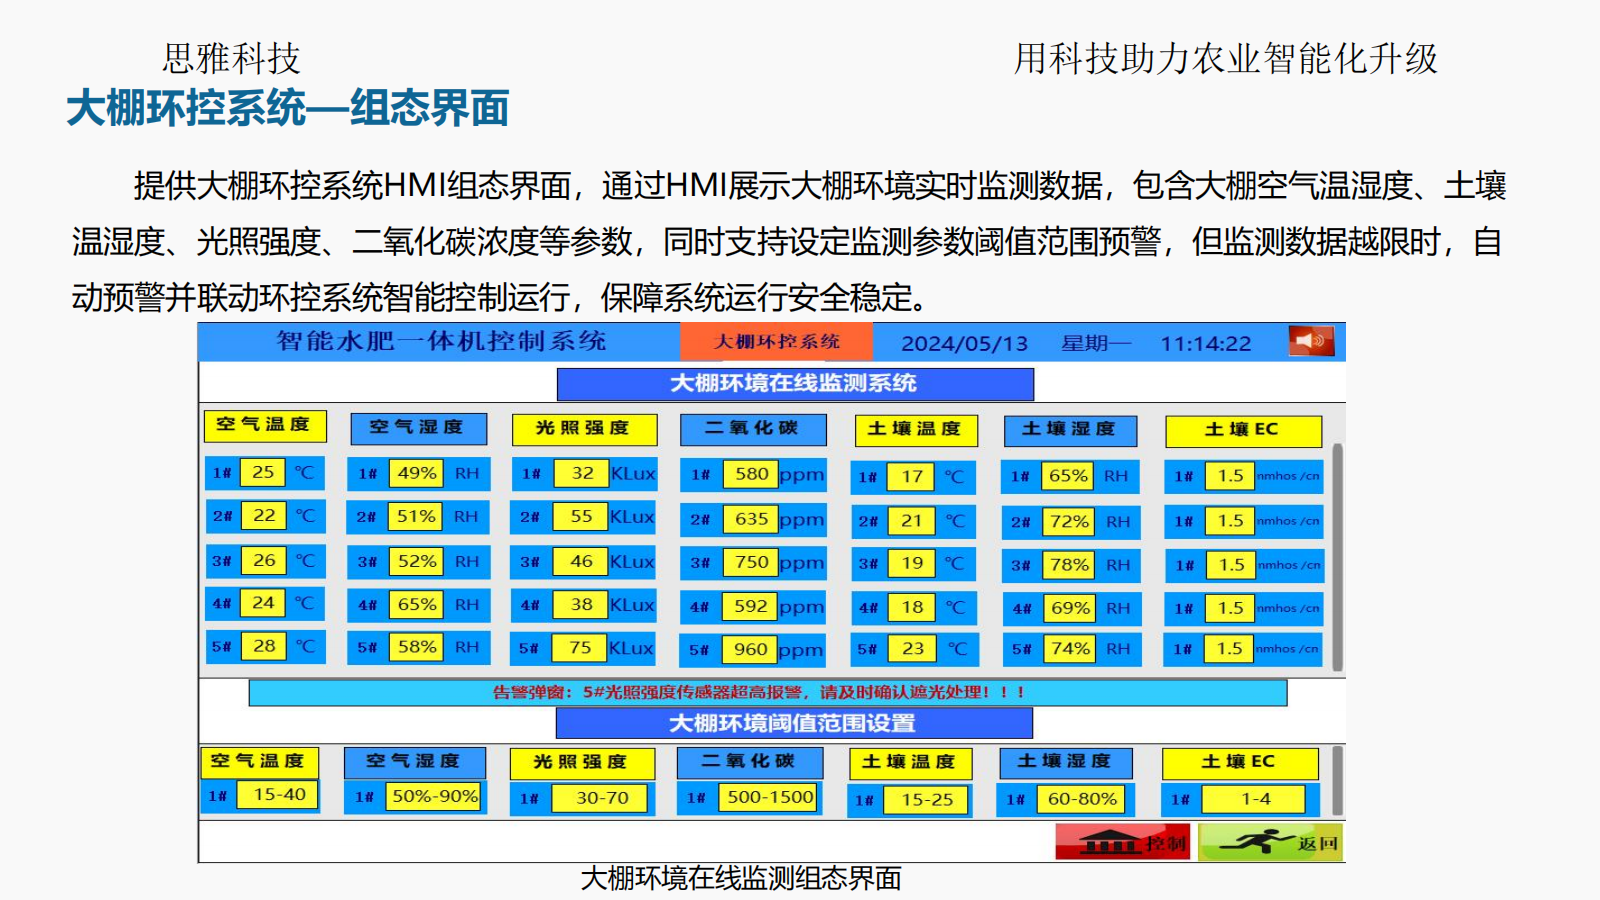The width and height of the screenshot is (1600, 900).
Task: Click air humidity 5# value 58%
Action: [417, 647]
